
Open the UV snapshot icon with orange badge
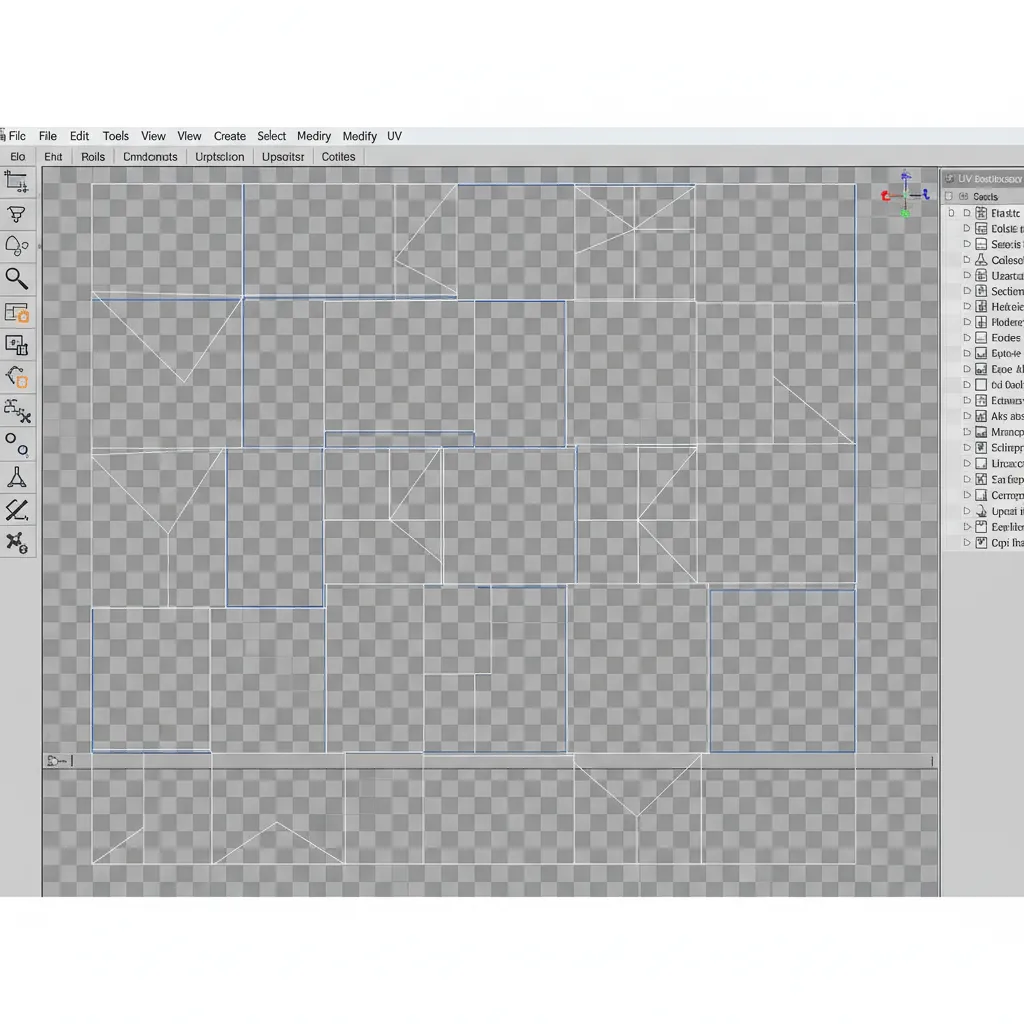(x=17, y=313)
